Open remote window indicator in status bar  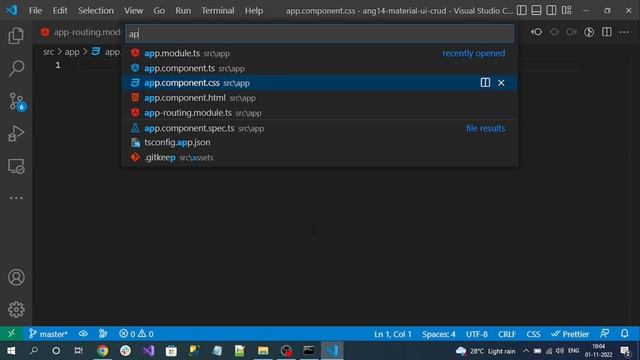pyautogui.click(x=11, y=333)
